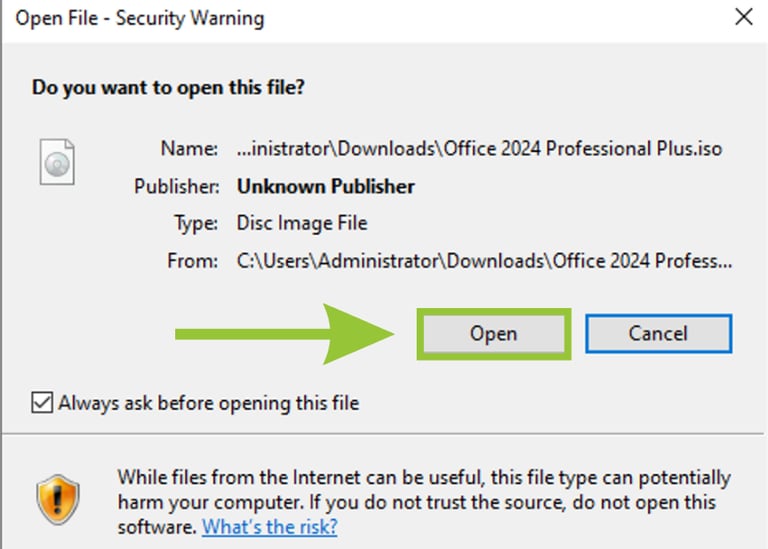This screenshot has height=549, width=768.
Task: Click the Open File - Security Warning title
Action: pos(140,18)
